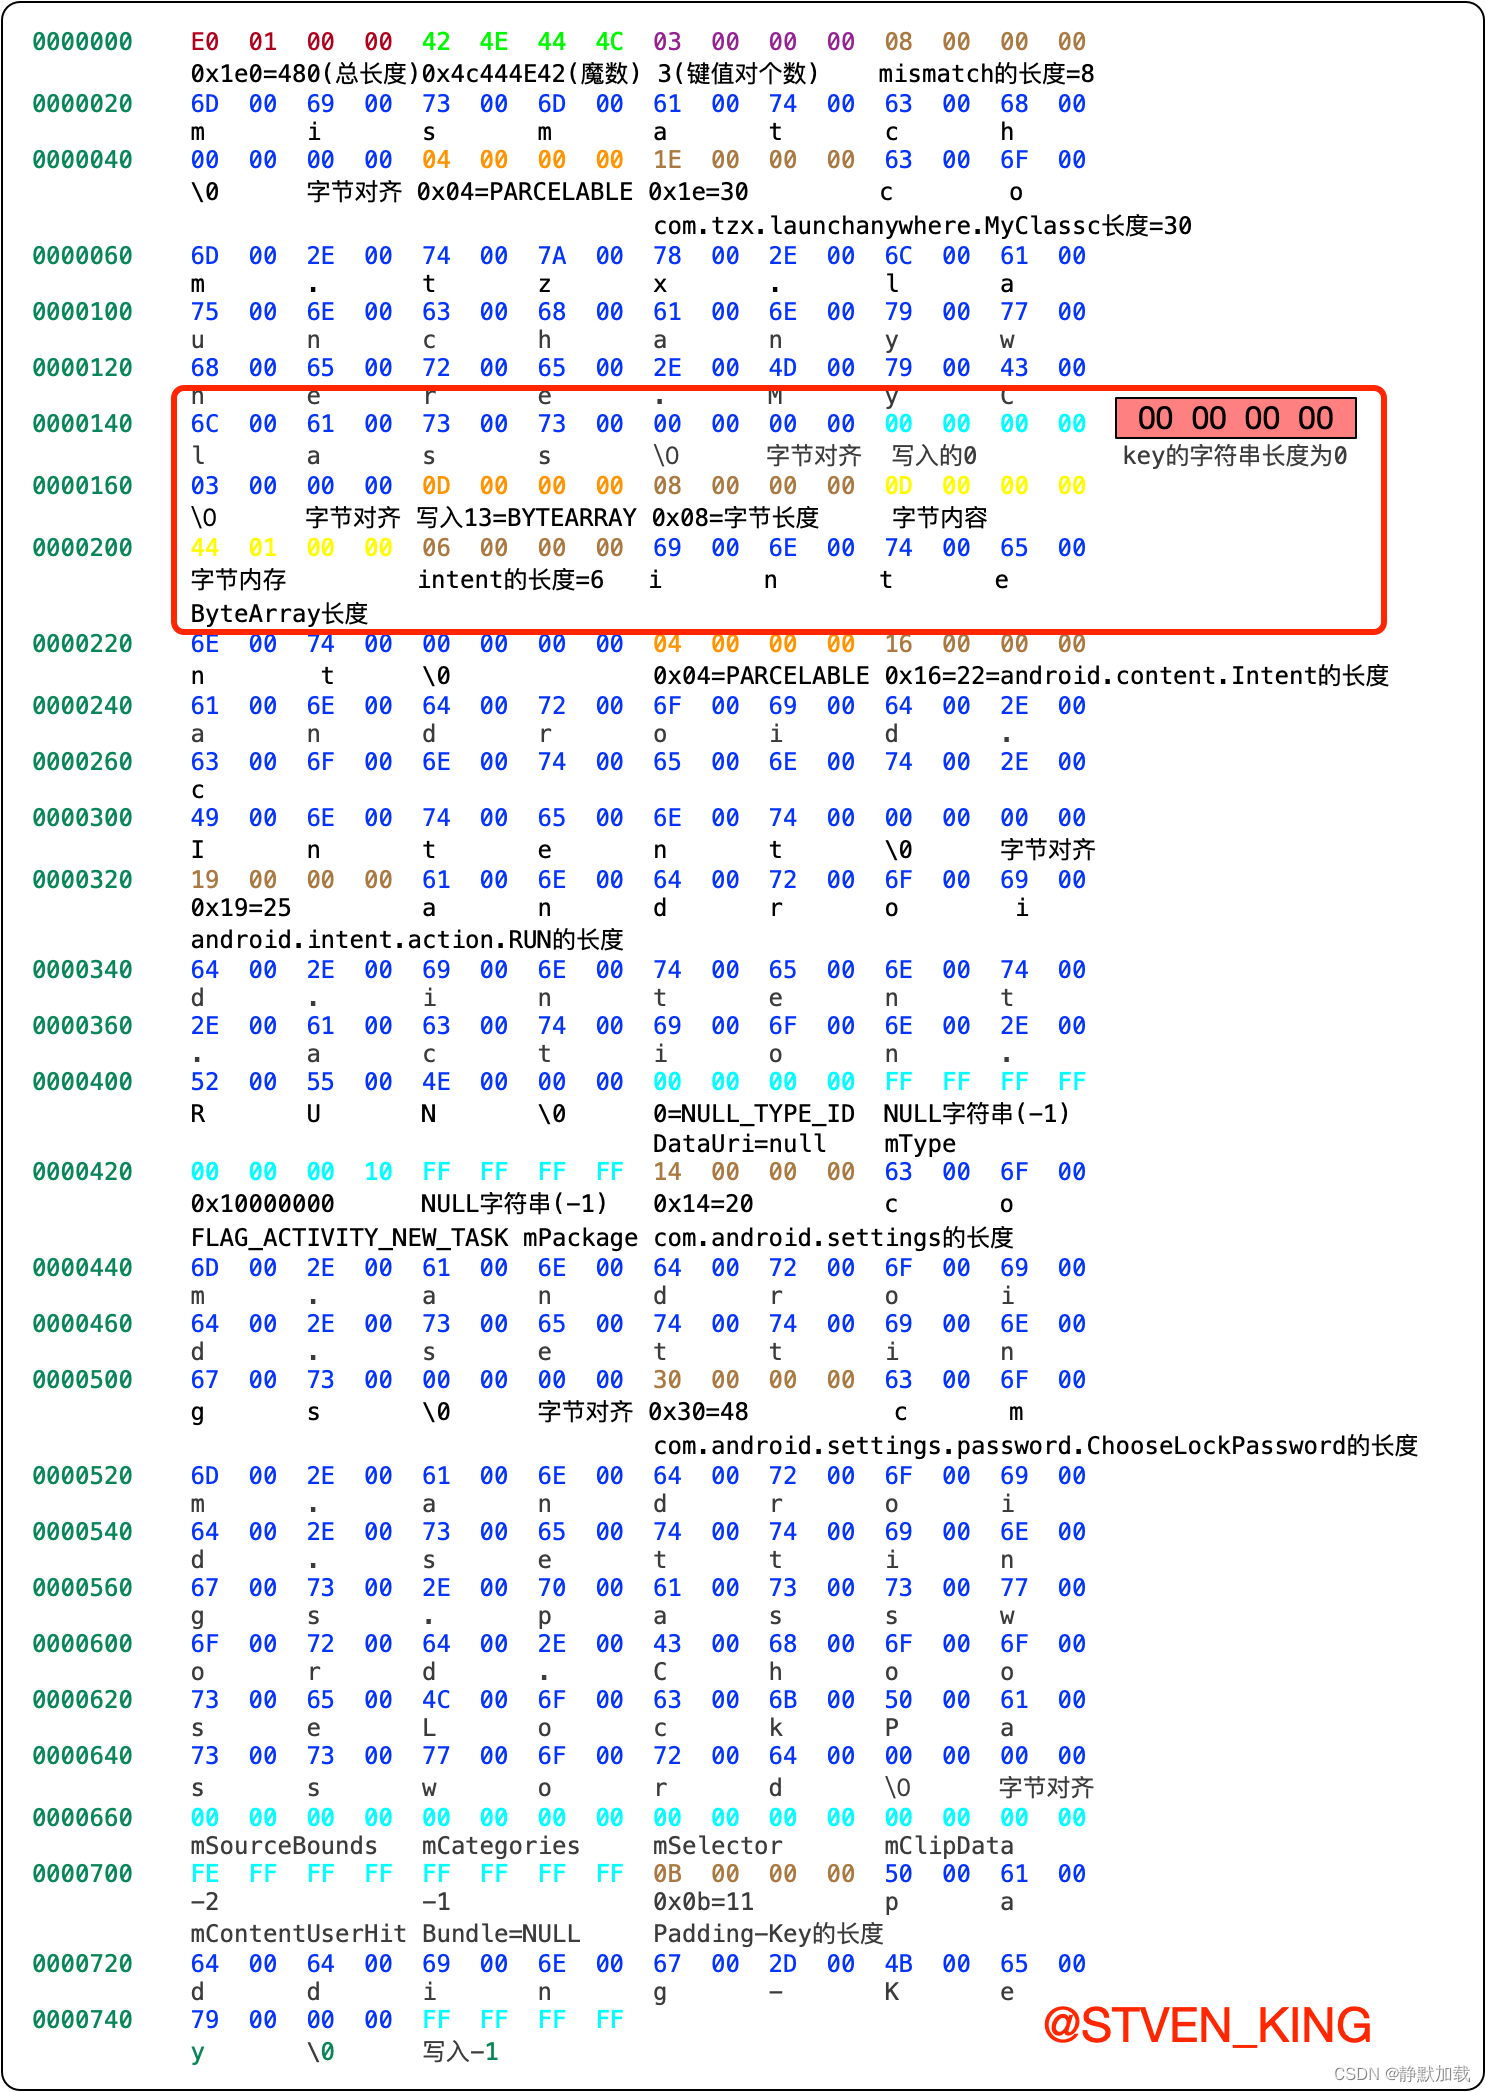Click the "写入13=BYTEARRAY" annotation
This screenshot has width=1486, height=2092.
click(526, 517)
